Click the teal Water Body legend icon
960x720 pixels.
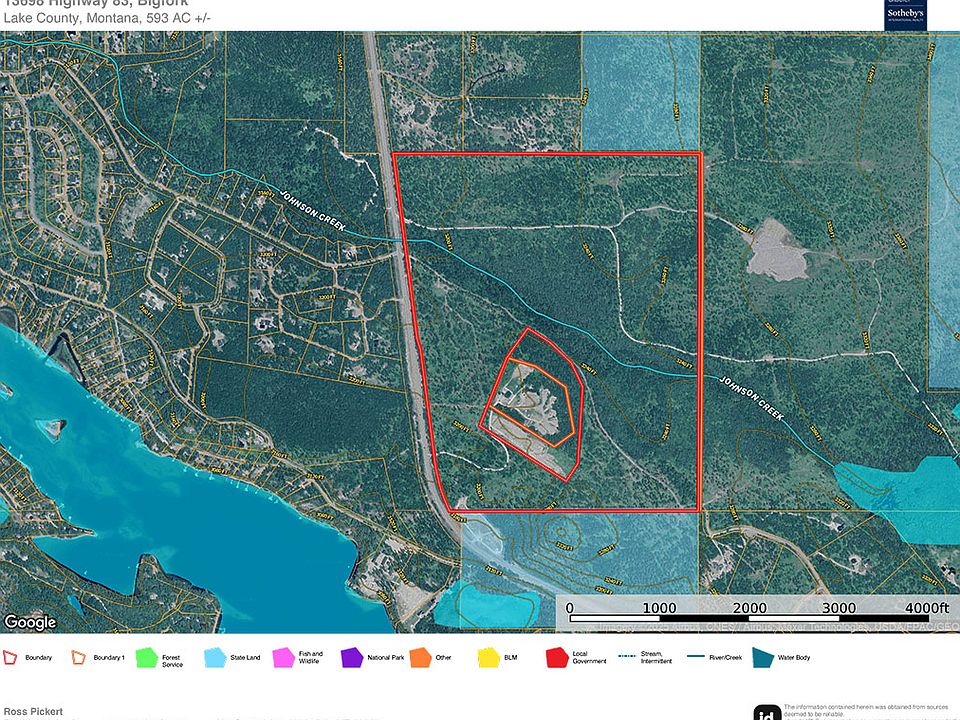point(762,657)
